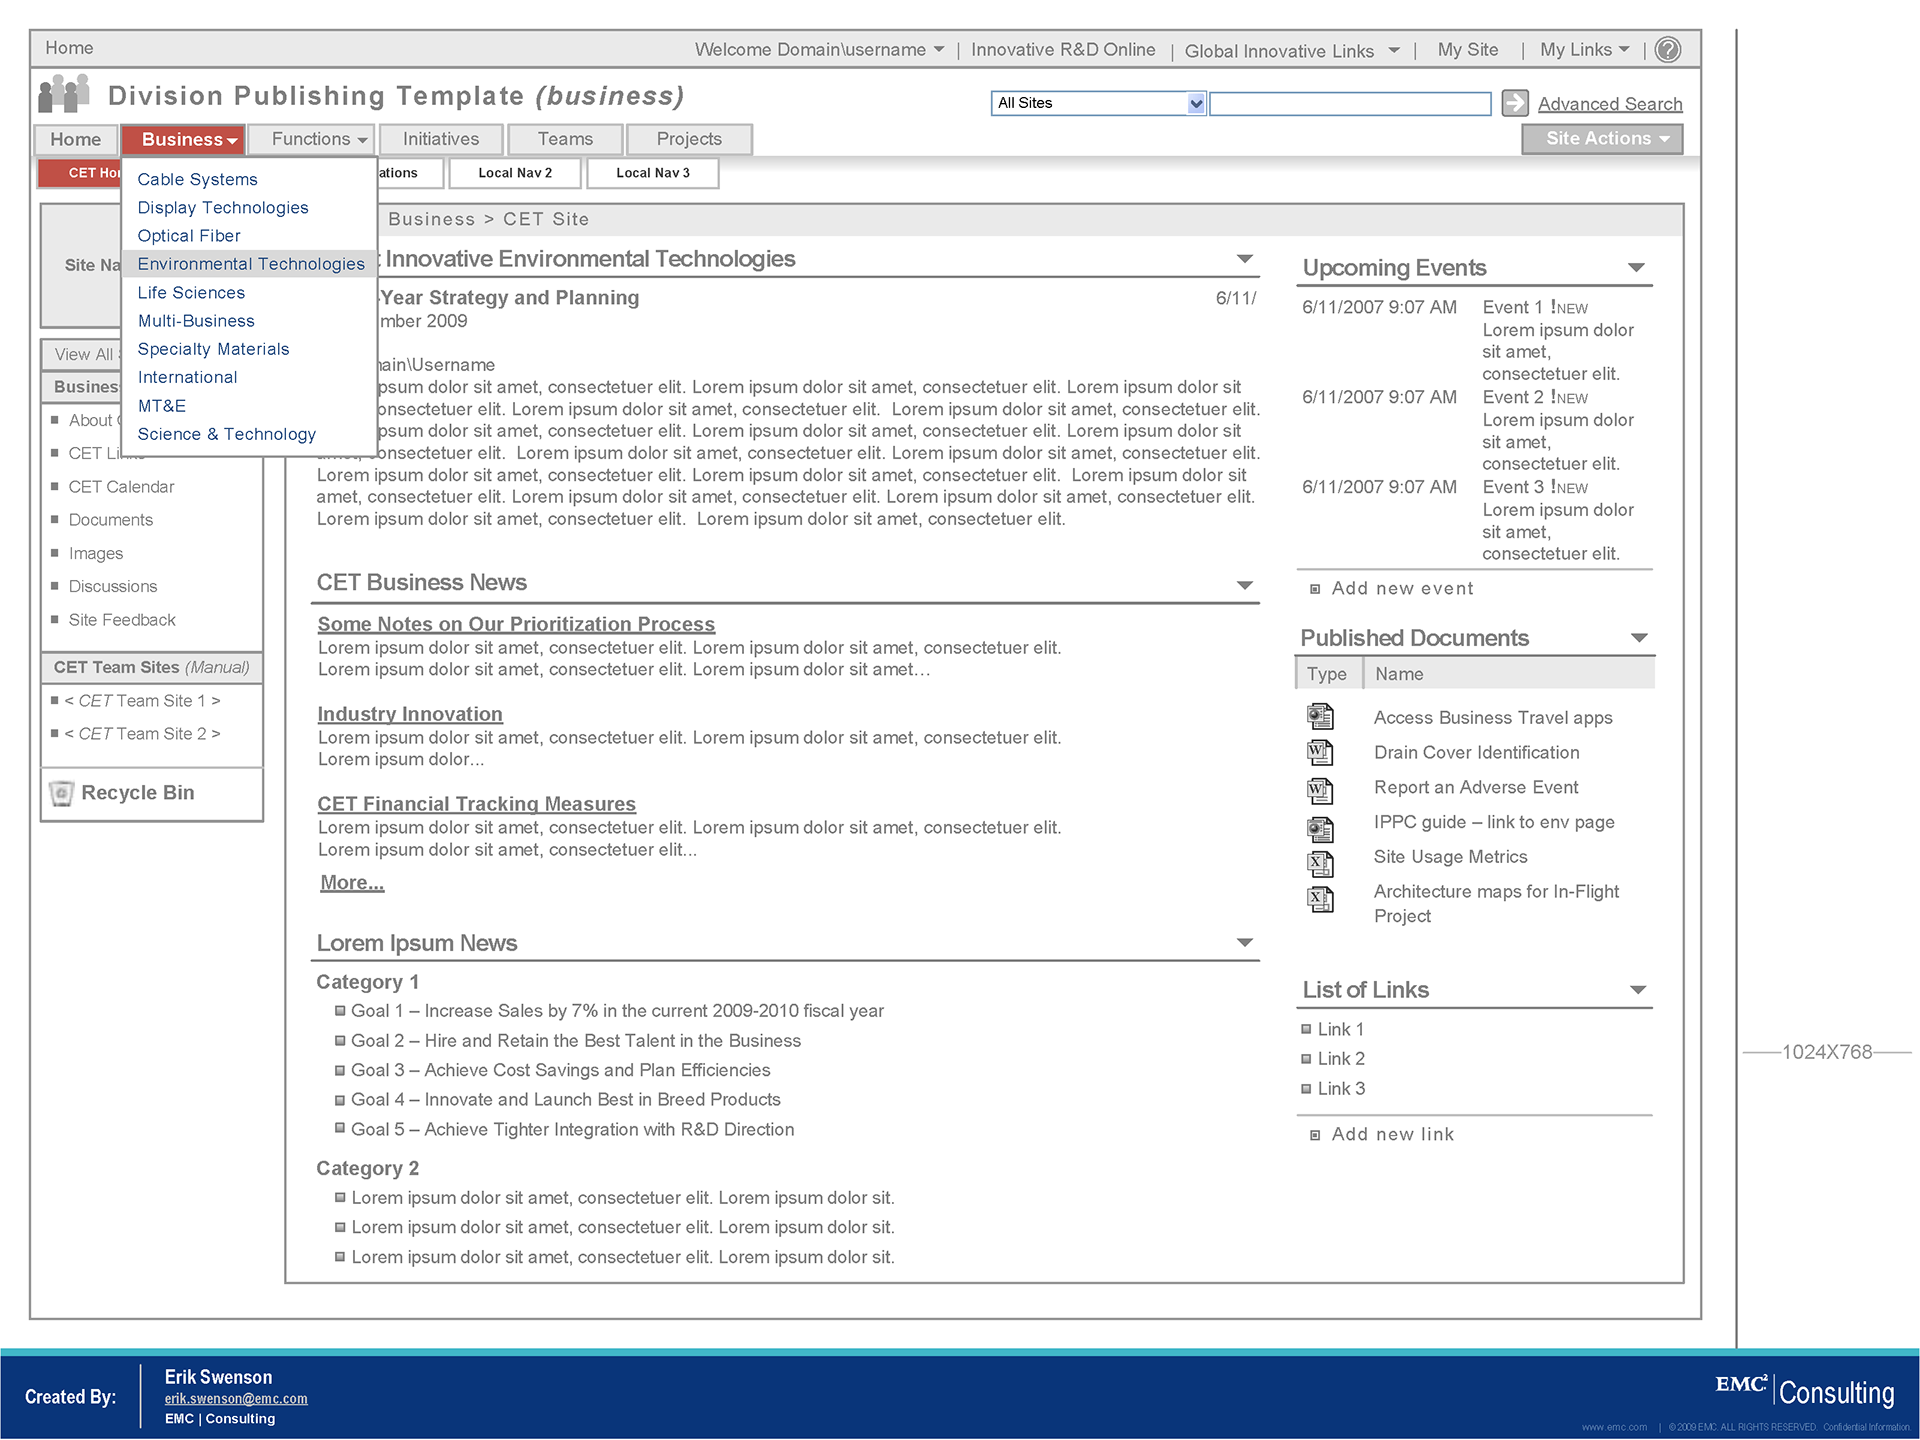Collapse the Upcoming Events web part arrow

1636,268
